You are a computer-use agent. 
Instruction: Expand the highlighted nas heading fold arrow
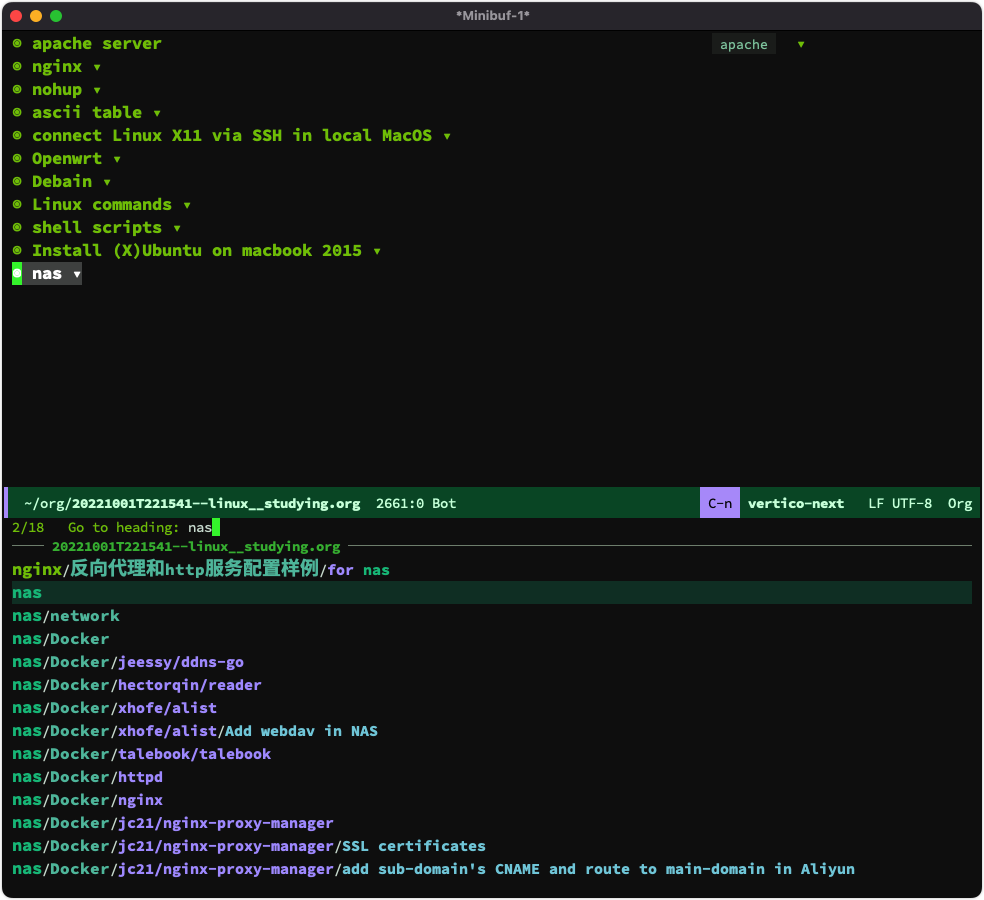click(77, 274)
